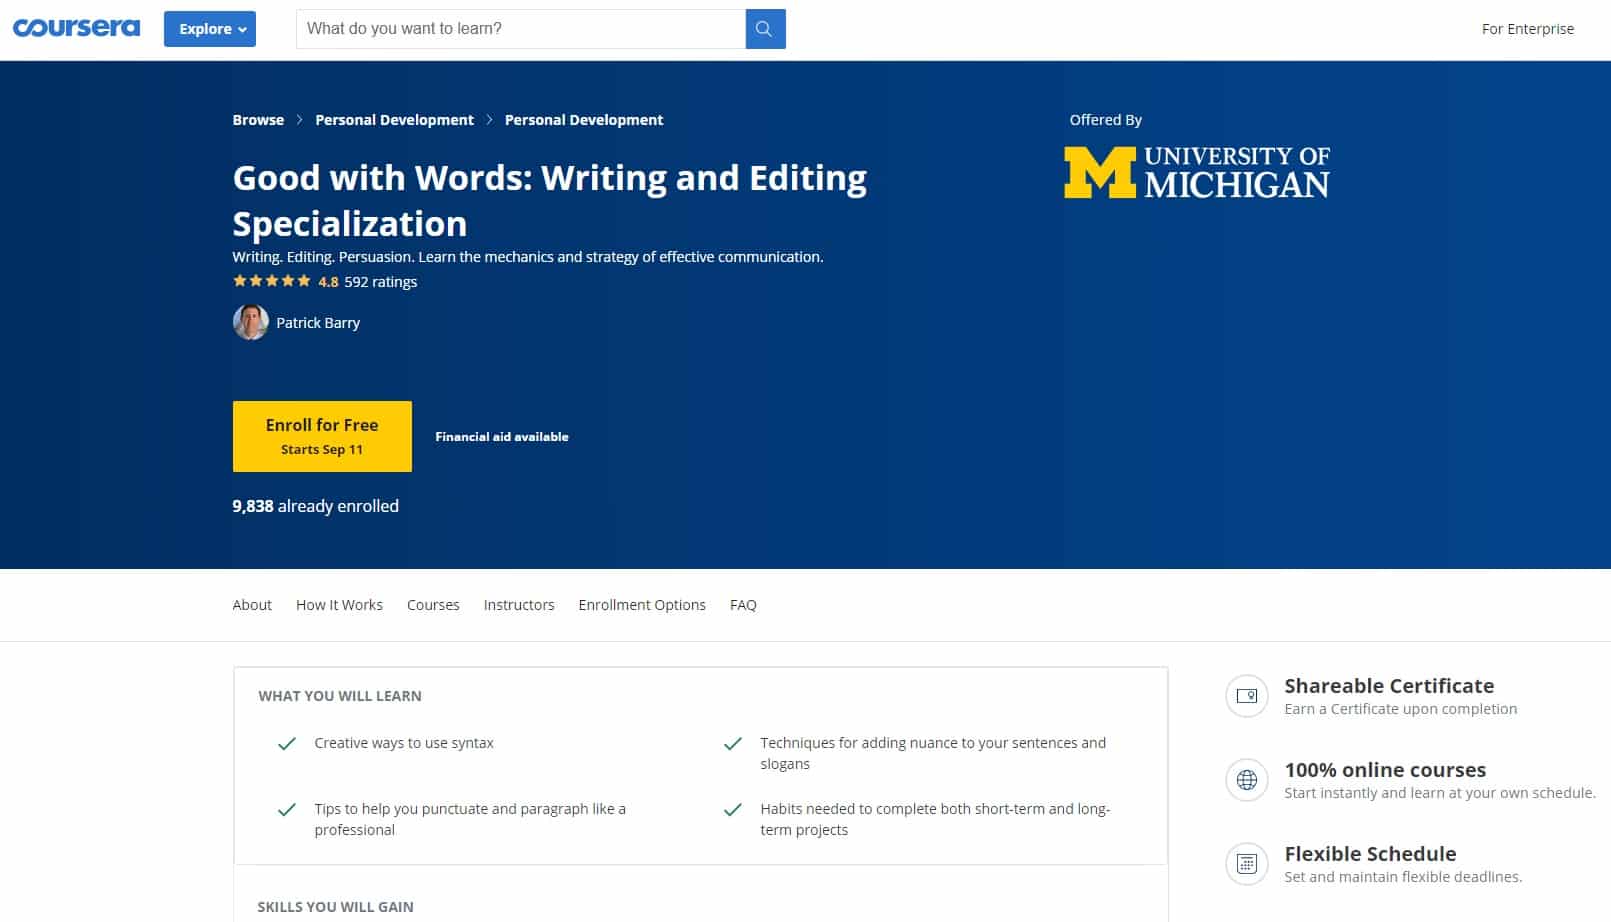The height and width of the screenshot is (922, 1611).
Task: Click the search magnifier icon button
Action: click(x=766, y=29)
